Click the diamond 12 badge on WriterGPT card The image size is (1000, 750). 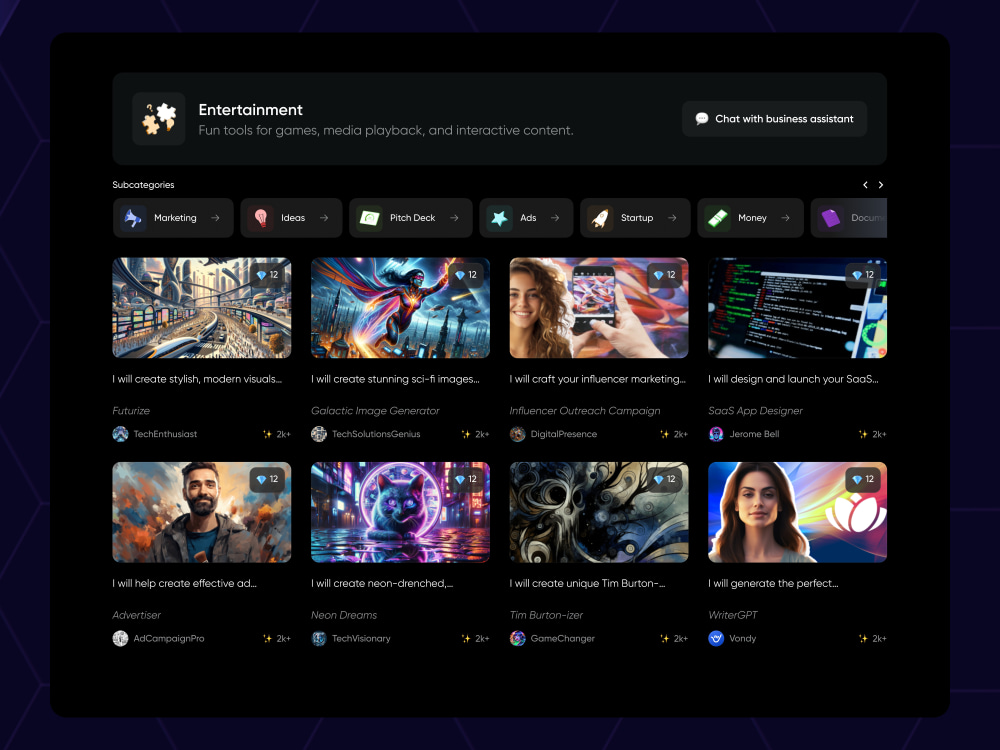tap(863, 479)
